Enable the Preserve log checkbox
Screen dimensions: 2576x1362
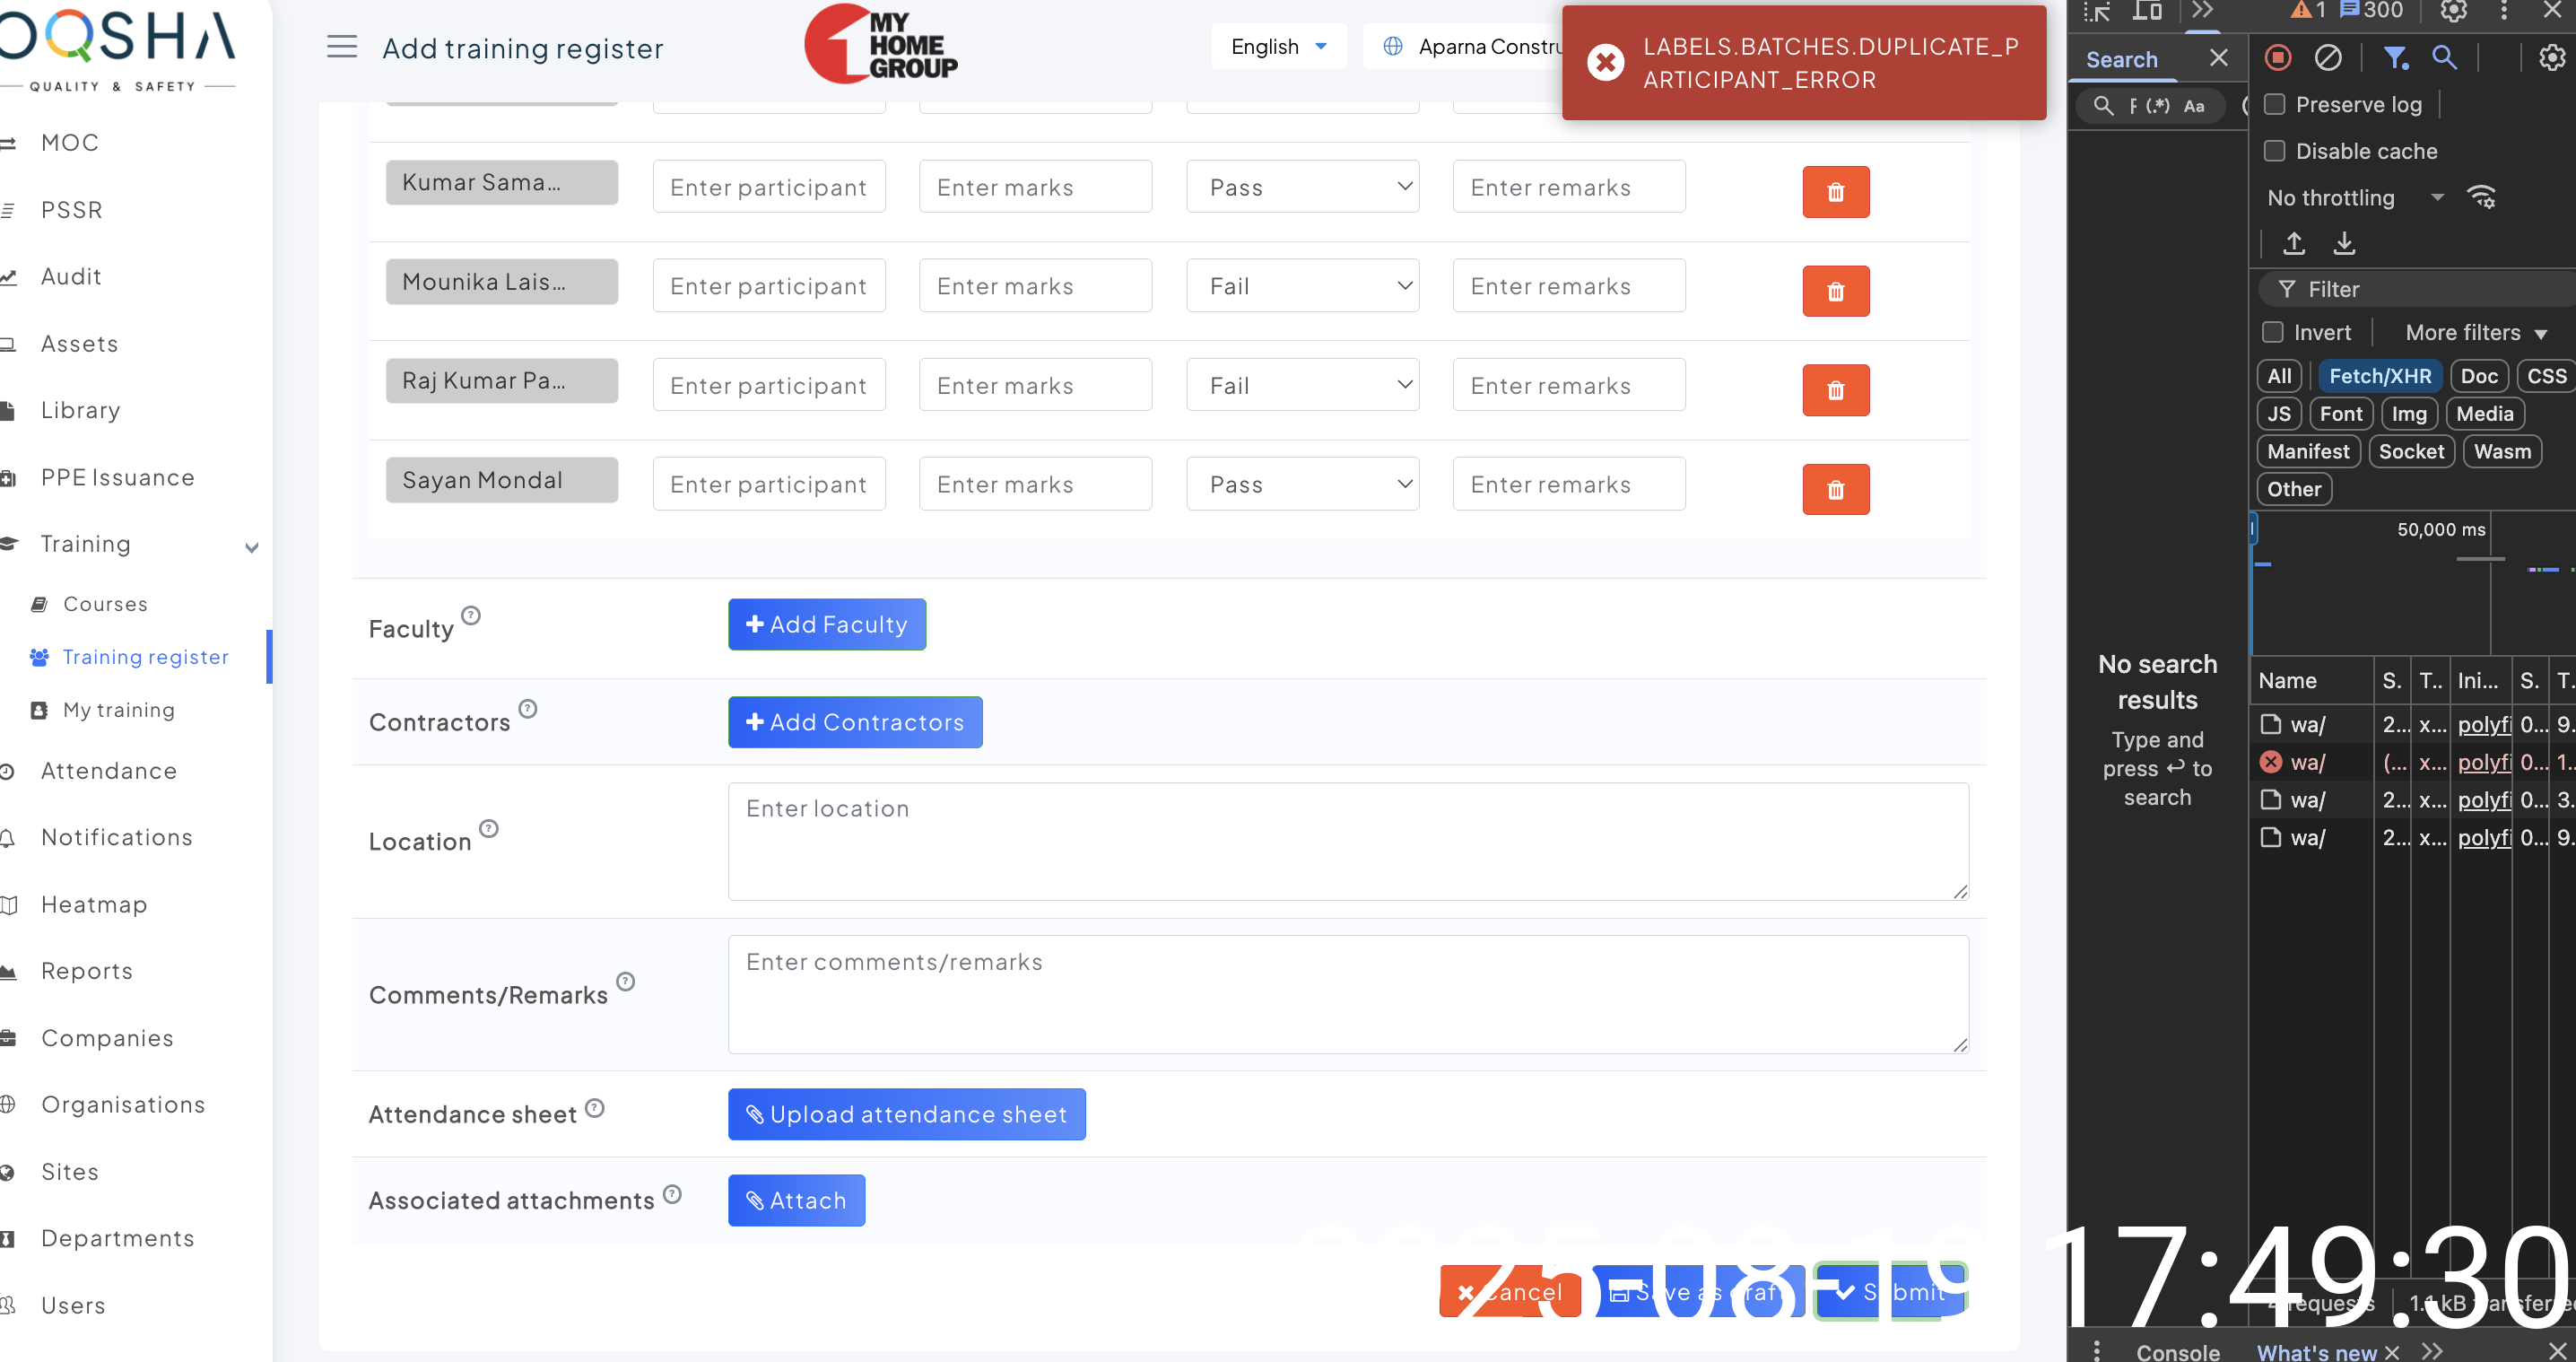pyautogui.click(x=2275, y=104)
